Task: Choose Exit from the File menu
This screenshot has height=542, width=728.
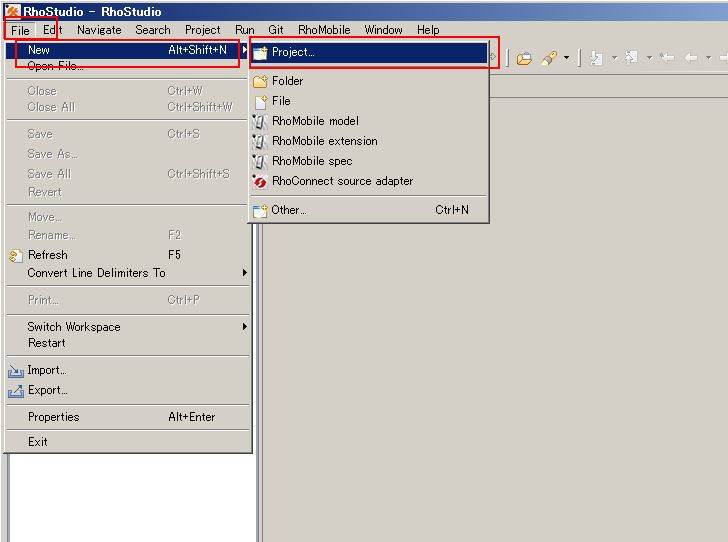Action: [x=127, y=442]
